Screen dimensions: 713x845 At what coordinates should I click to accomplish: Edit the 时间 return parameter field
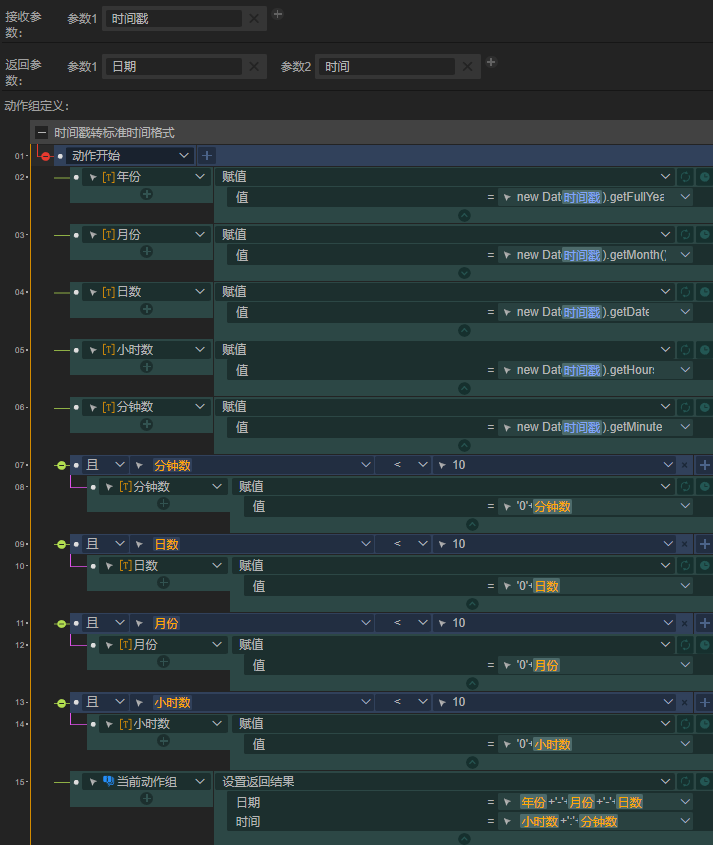click(387, 66)
